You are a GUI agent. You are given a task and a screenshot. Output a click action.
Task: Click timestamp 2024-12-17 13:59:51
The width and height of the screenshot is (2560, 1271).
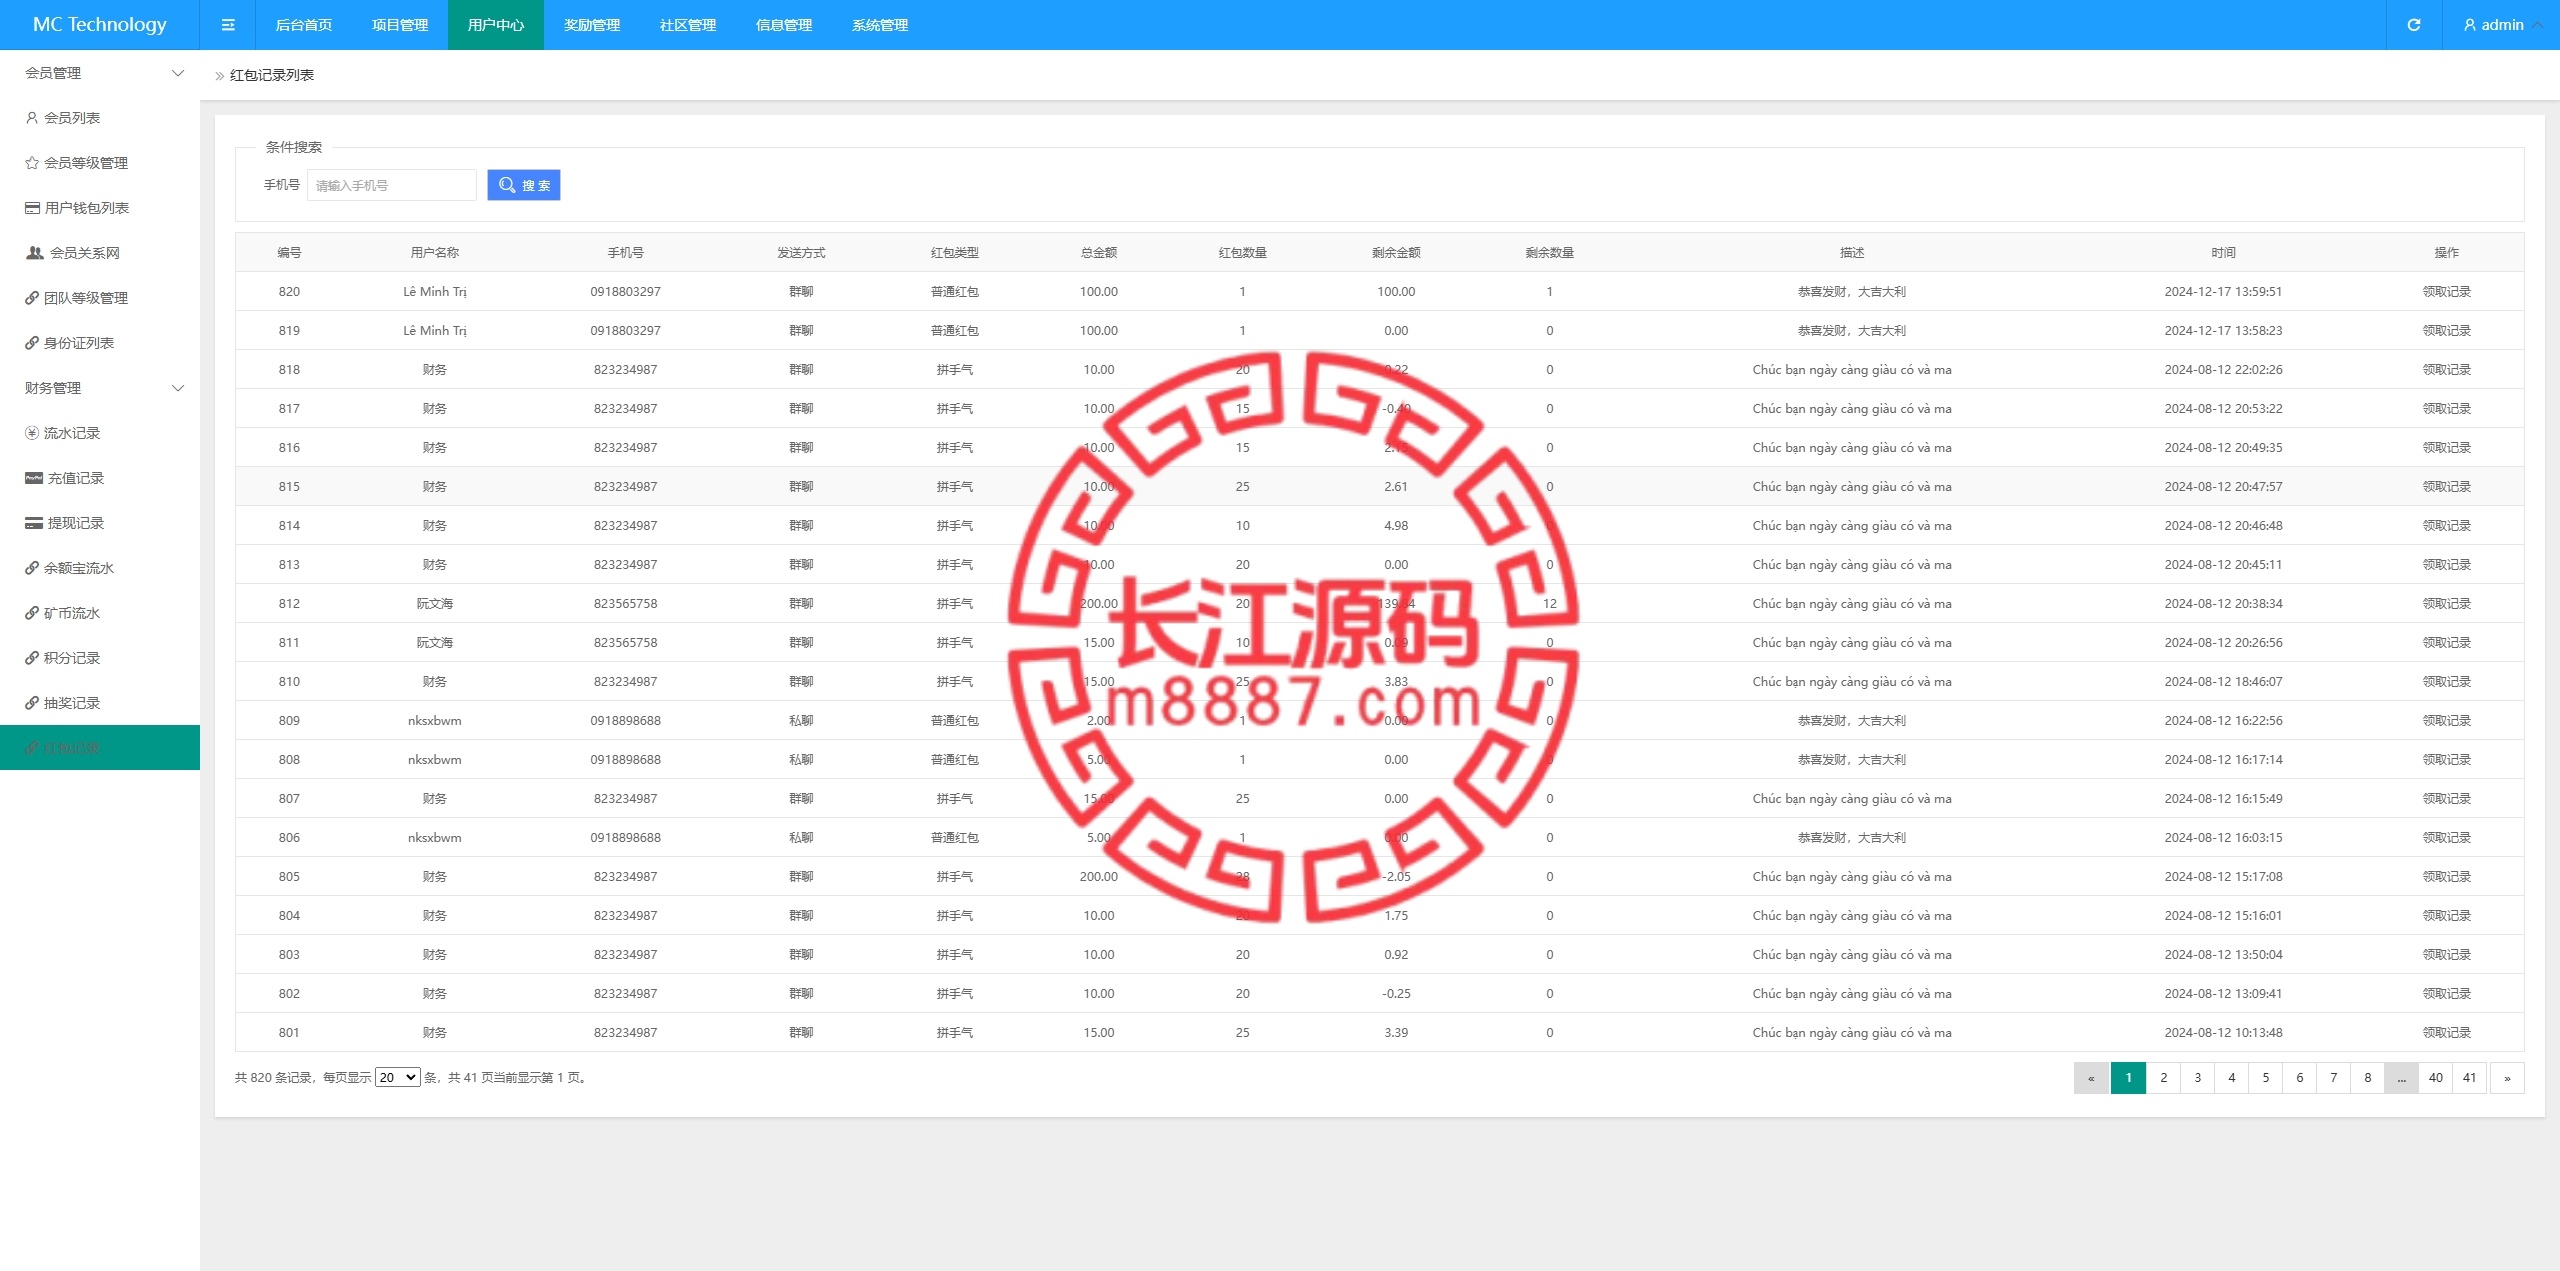[x=2223, y=292]
